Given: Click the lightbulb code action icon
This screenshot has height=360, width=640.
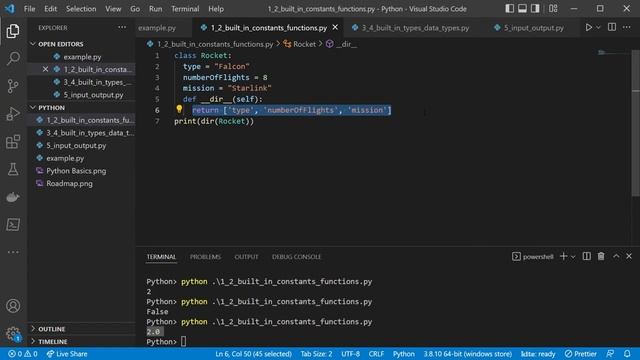Looking at the screenshot, I should tap(179, 109).
